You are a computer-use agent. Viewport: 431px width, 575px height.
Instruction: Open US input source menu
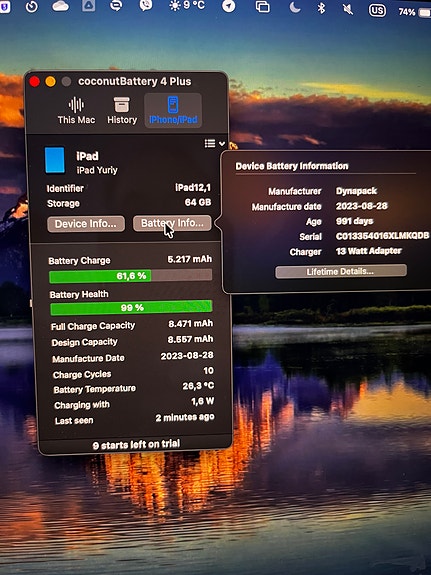coord(377,10)
